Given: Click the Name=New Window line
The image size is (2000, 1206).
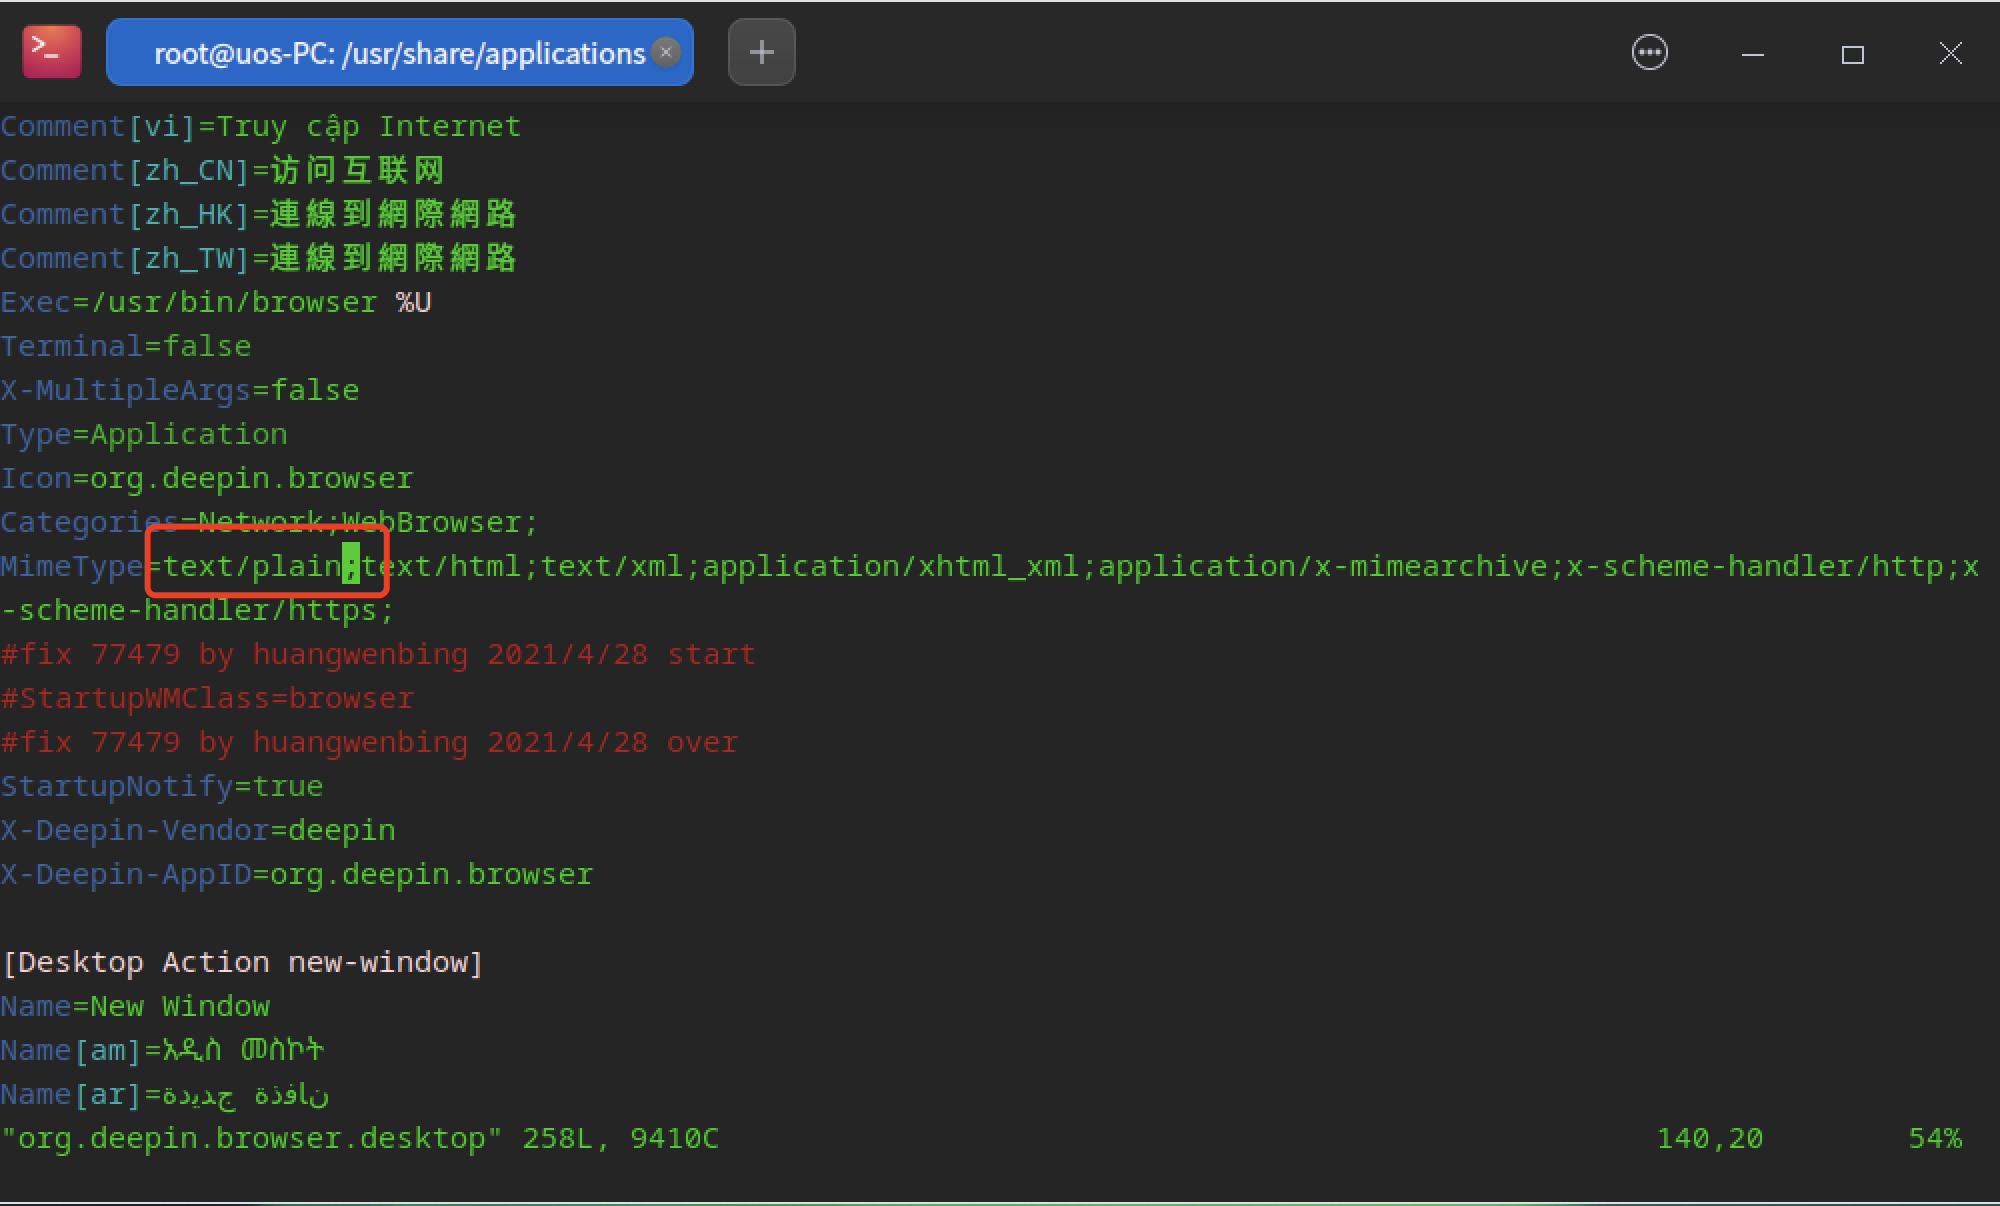Looking at the screenshot, I should 135,1006.
